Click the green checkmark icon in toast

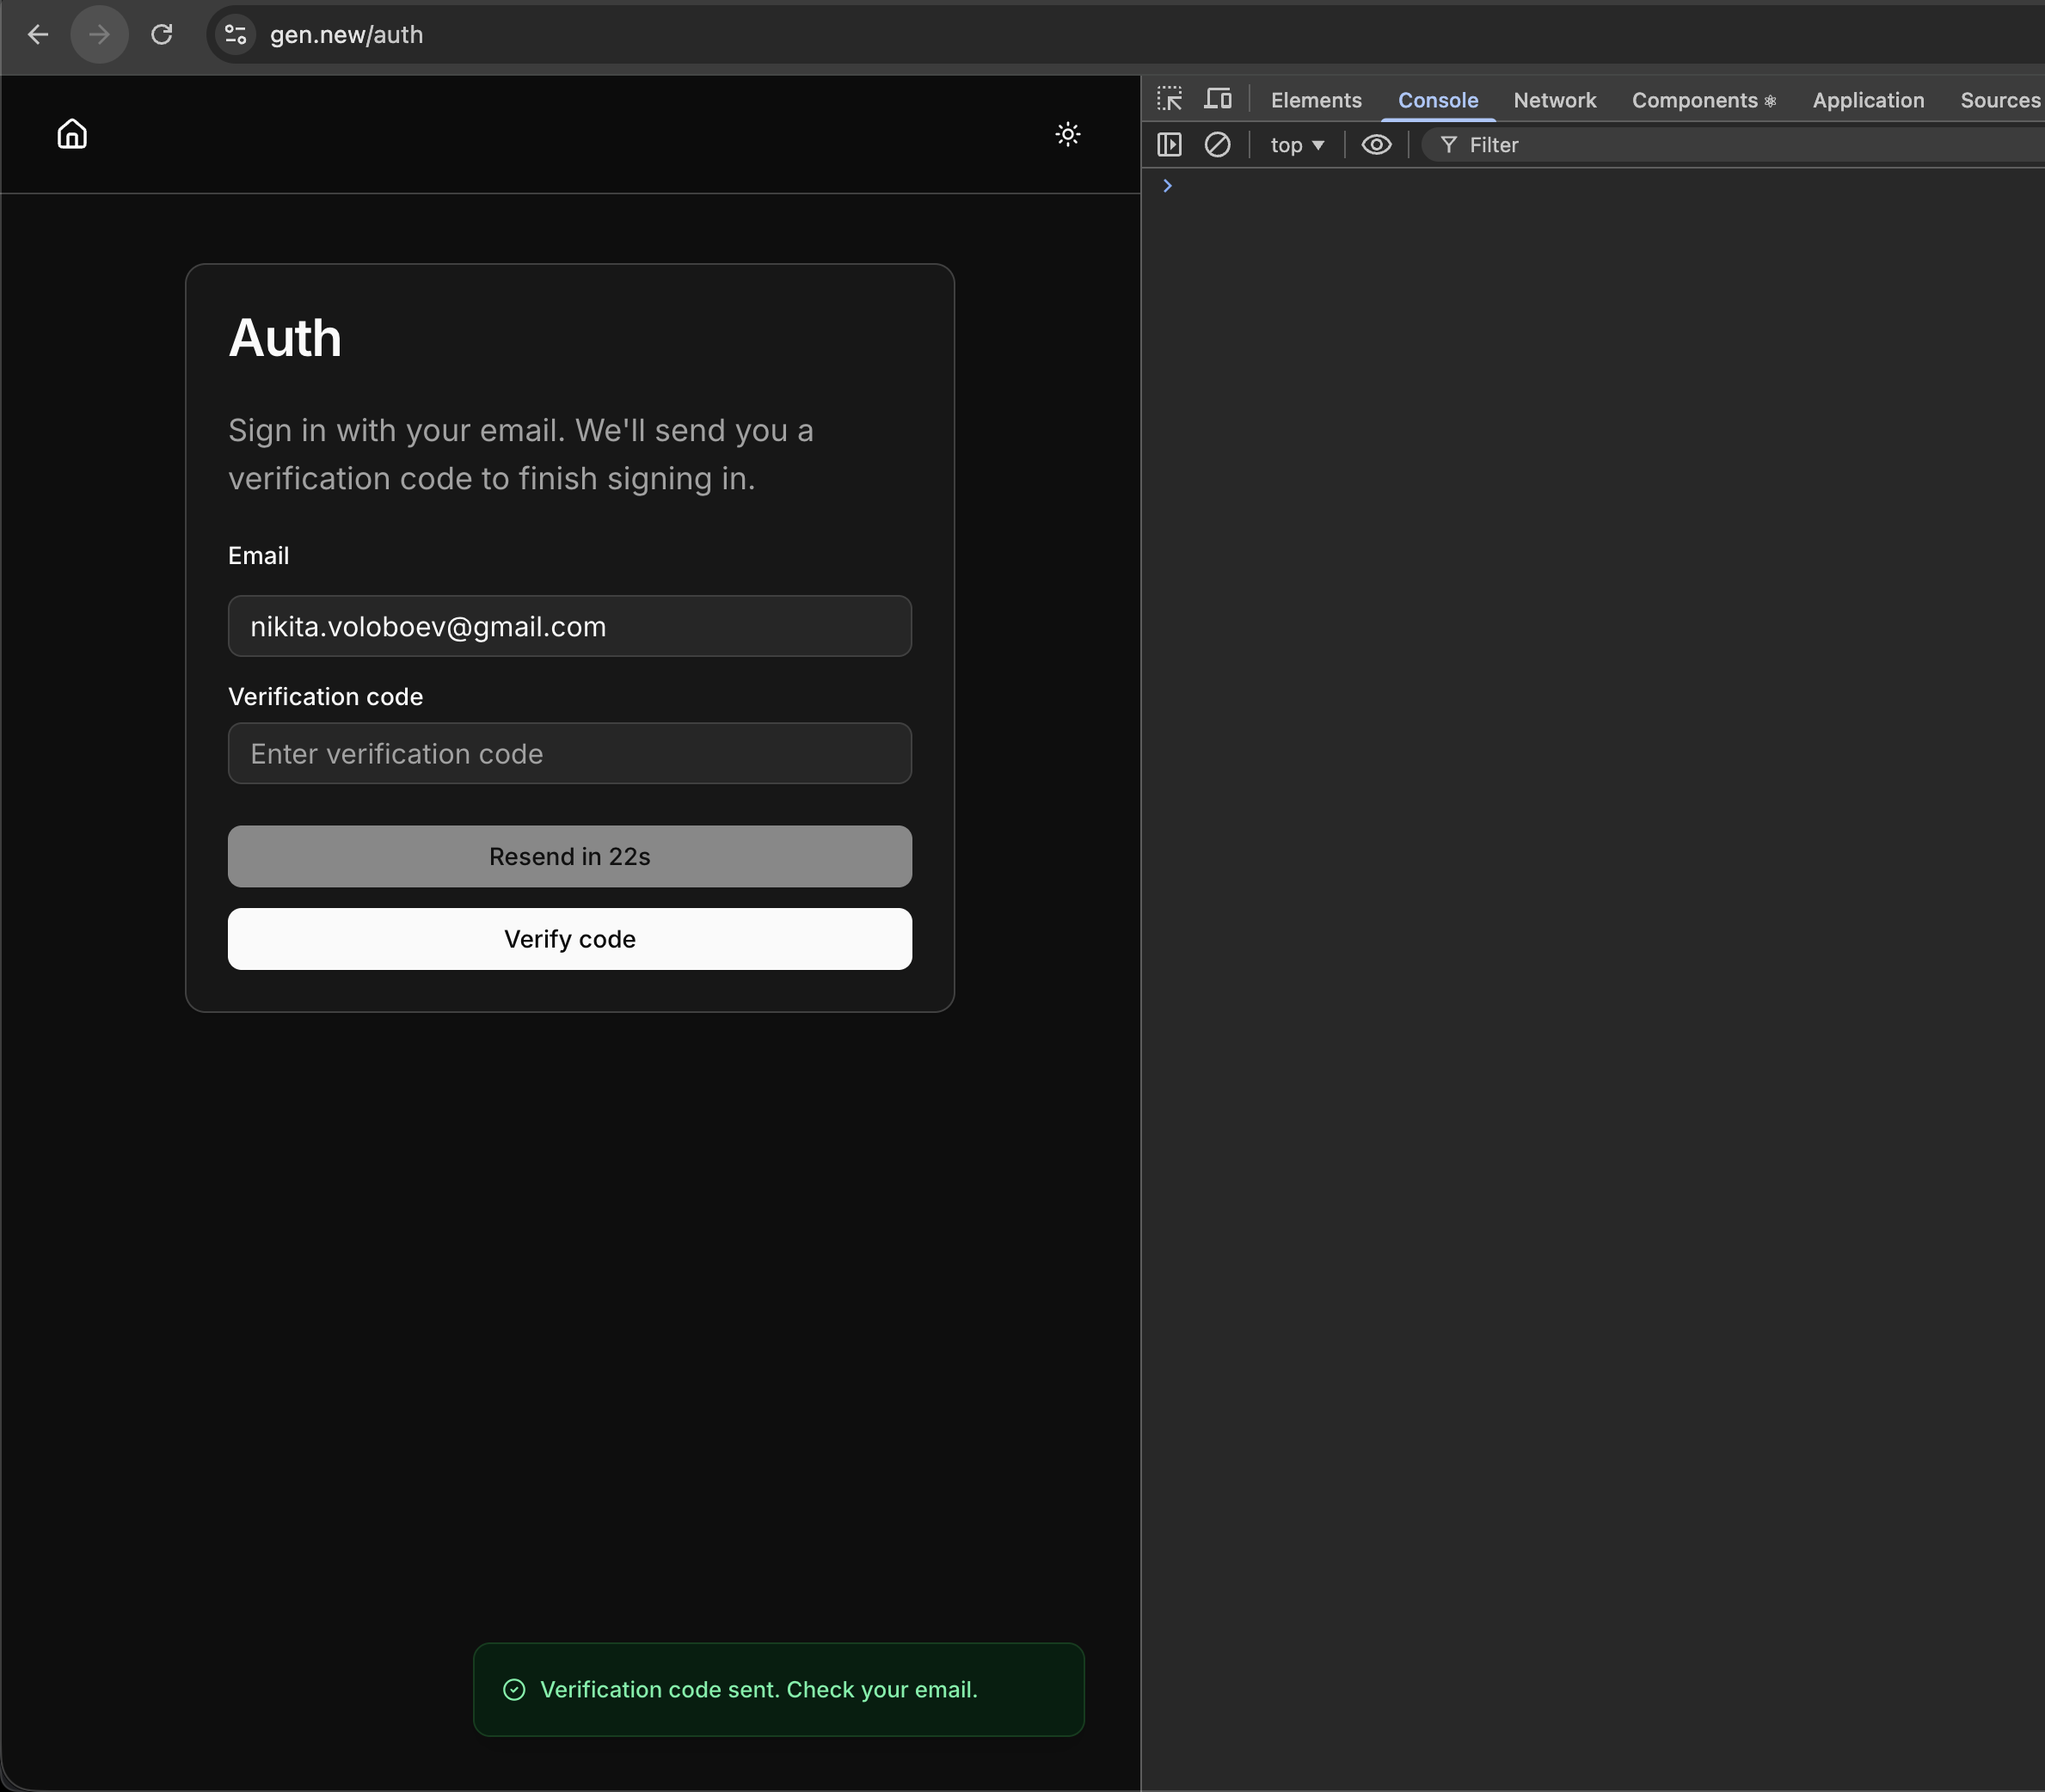click(514, 1690)
